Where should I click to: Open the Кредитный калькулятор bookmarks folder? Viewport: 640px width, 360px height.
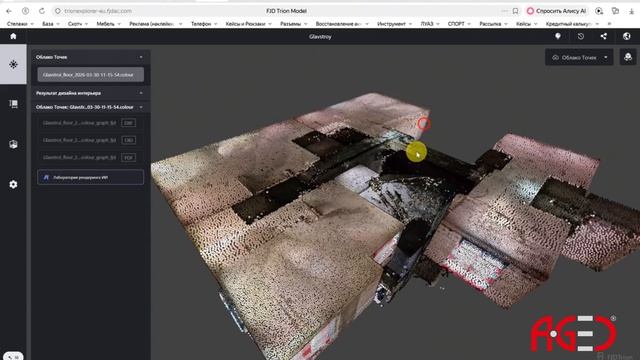click(x=572, y=24)
